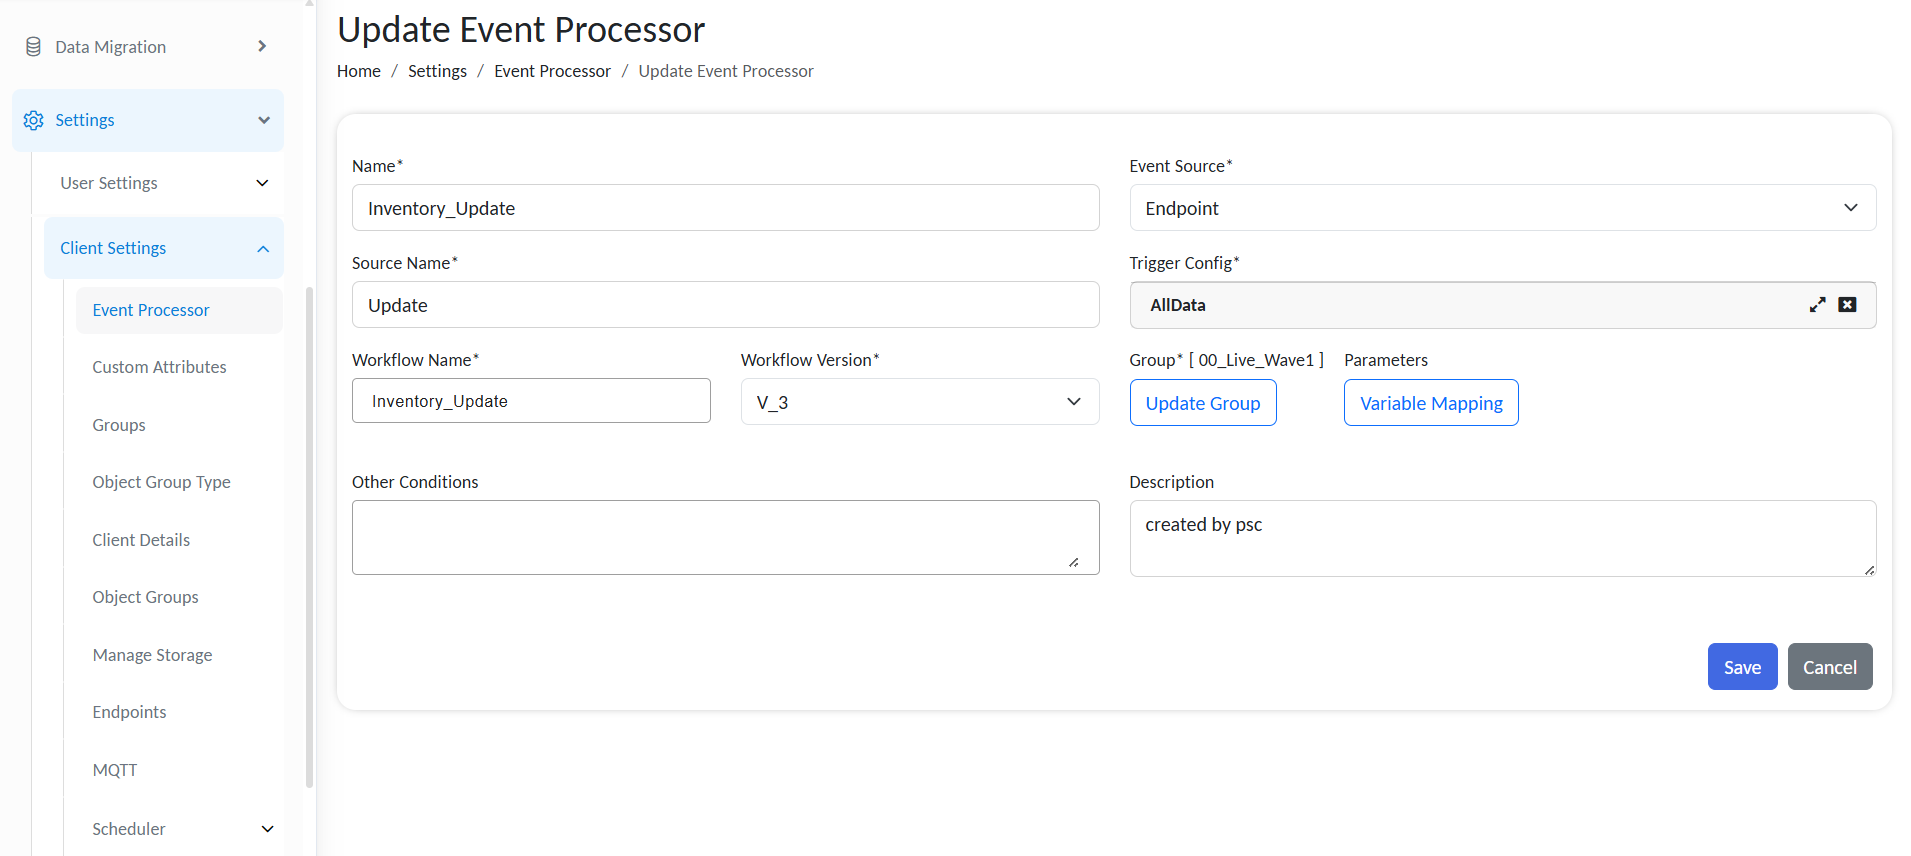Open the Variable Mapping parameters
This screenshot has width=1911, height=856.
coord(1430,403)
